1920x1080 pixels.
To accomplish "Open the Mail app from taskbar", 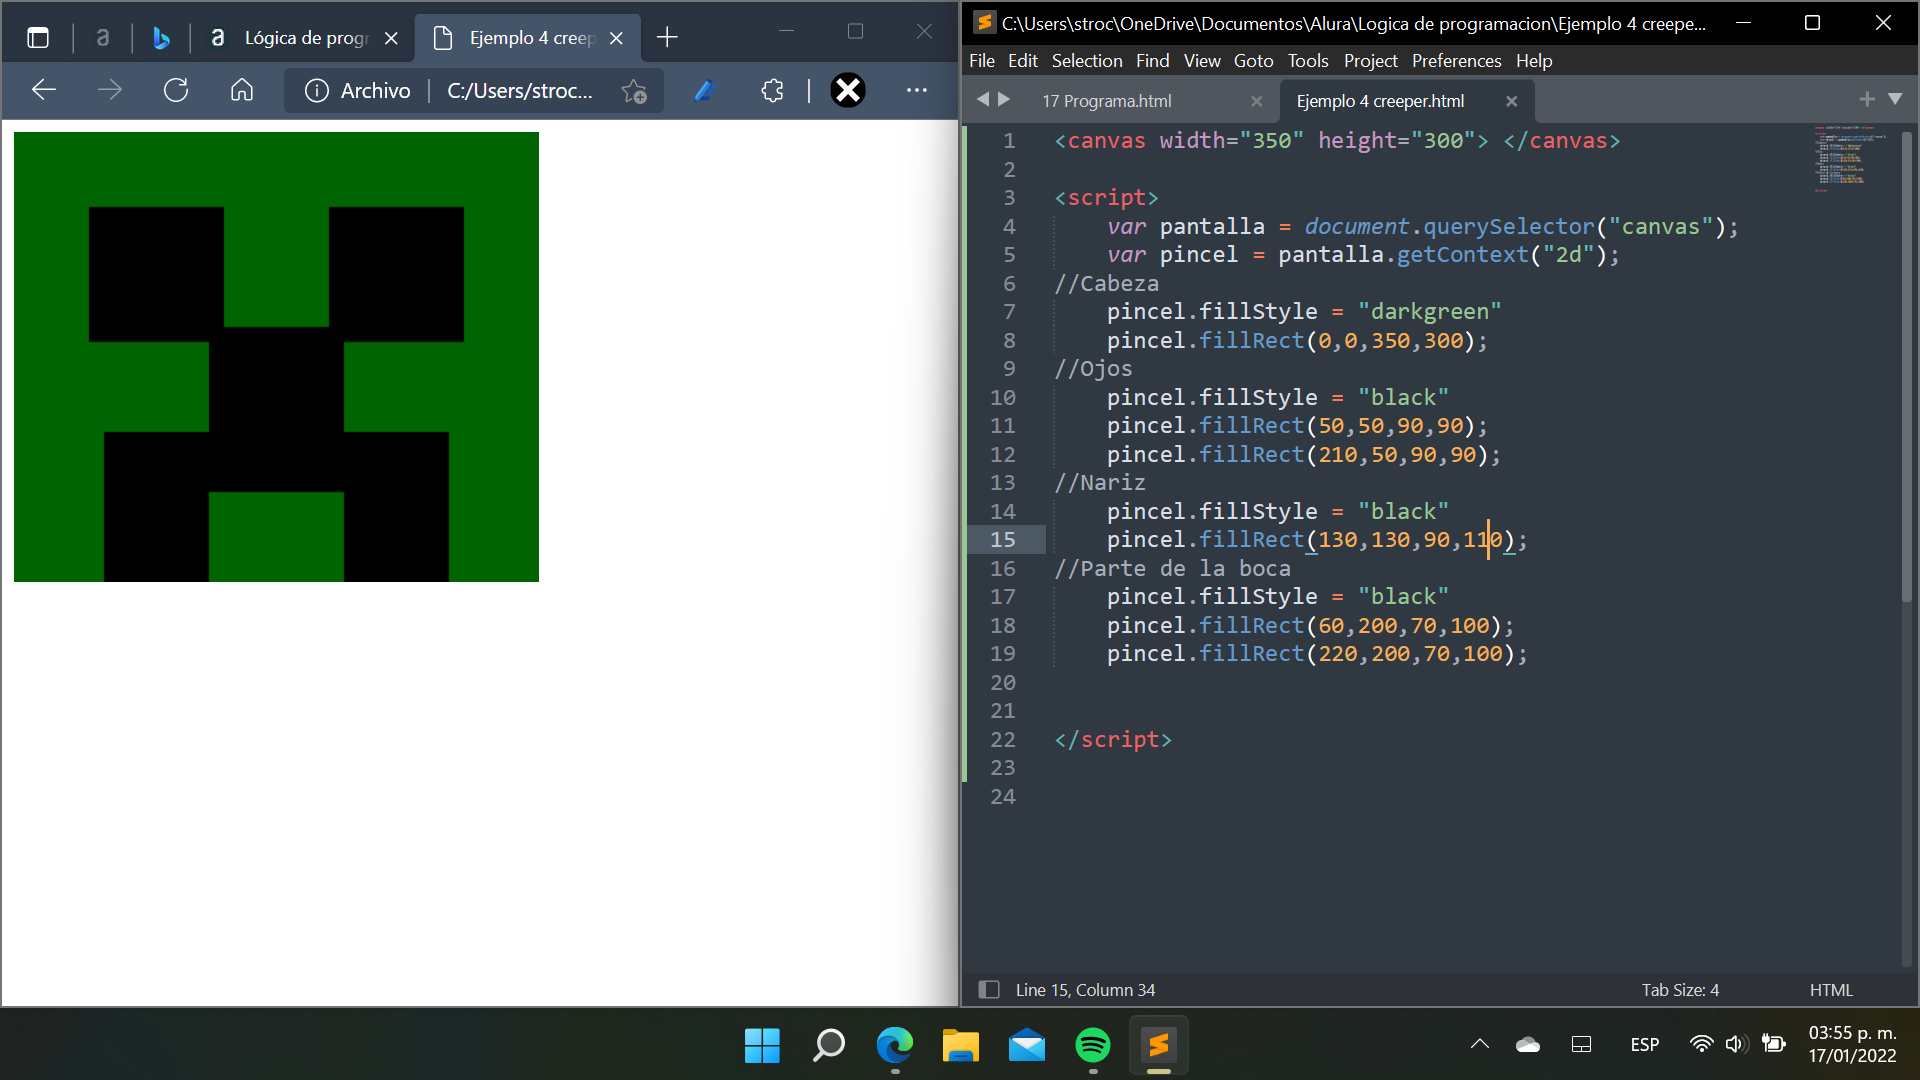I will tap(1026, 1046).
